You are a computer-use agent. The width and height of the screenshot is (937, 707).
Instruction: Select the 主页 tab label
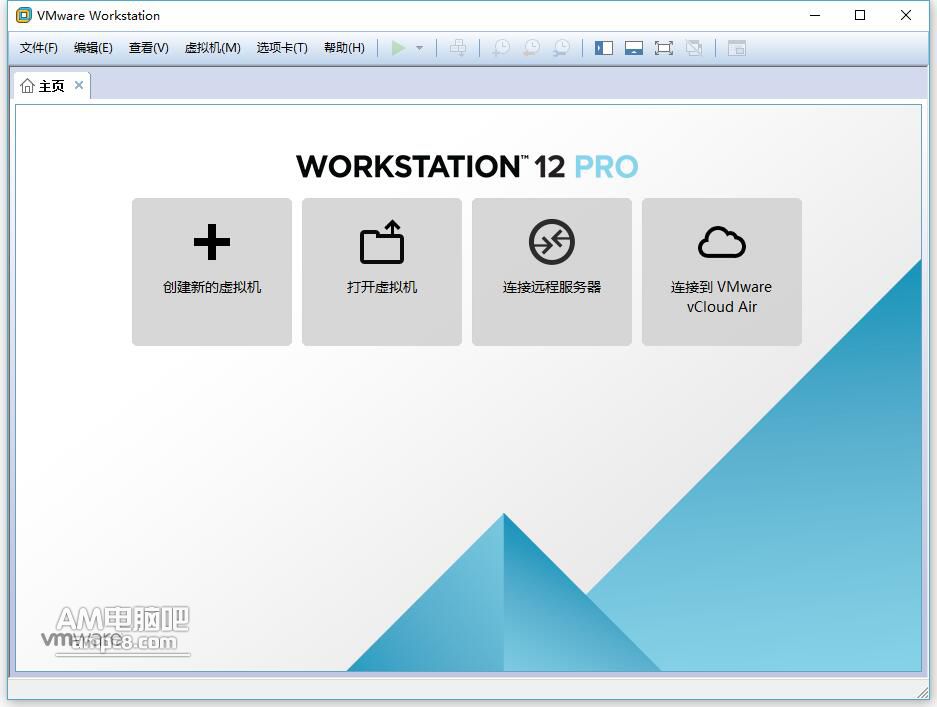[x=51, y=86]
